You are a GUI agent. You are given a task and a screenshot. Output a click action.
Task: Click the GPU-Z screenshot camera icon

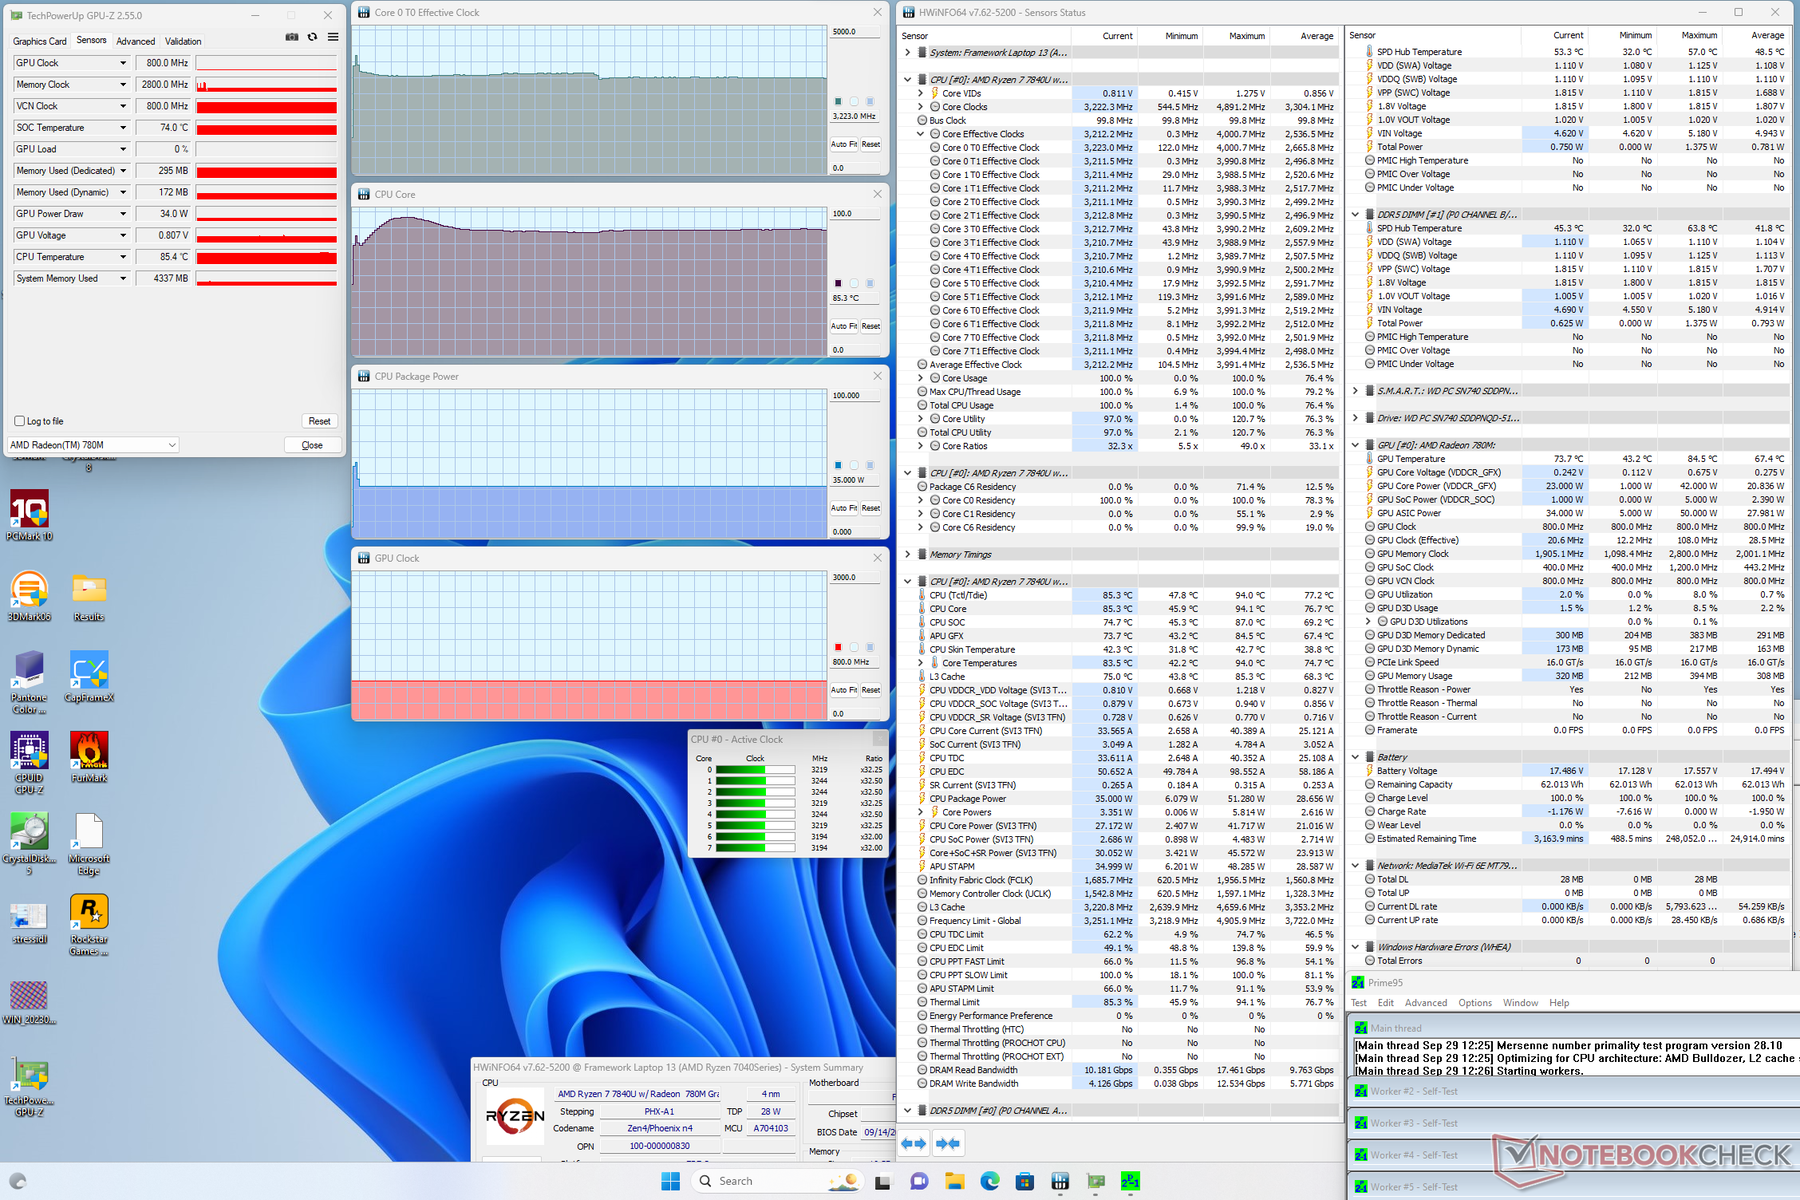click(292, 37)
